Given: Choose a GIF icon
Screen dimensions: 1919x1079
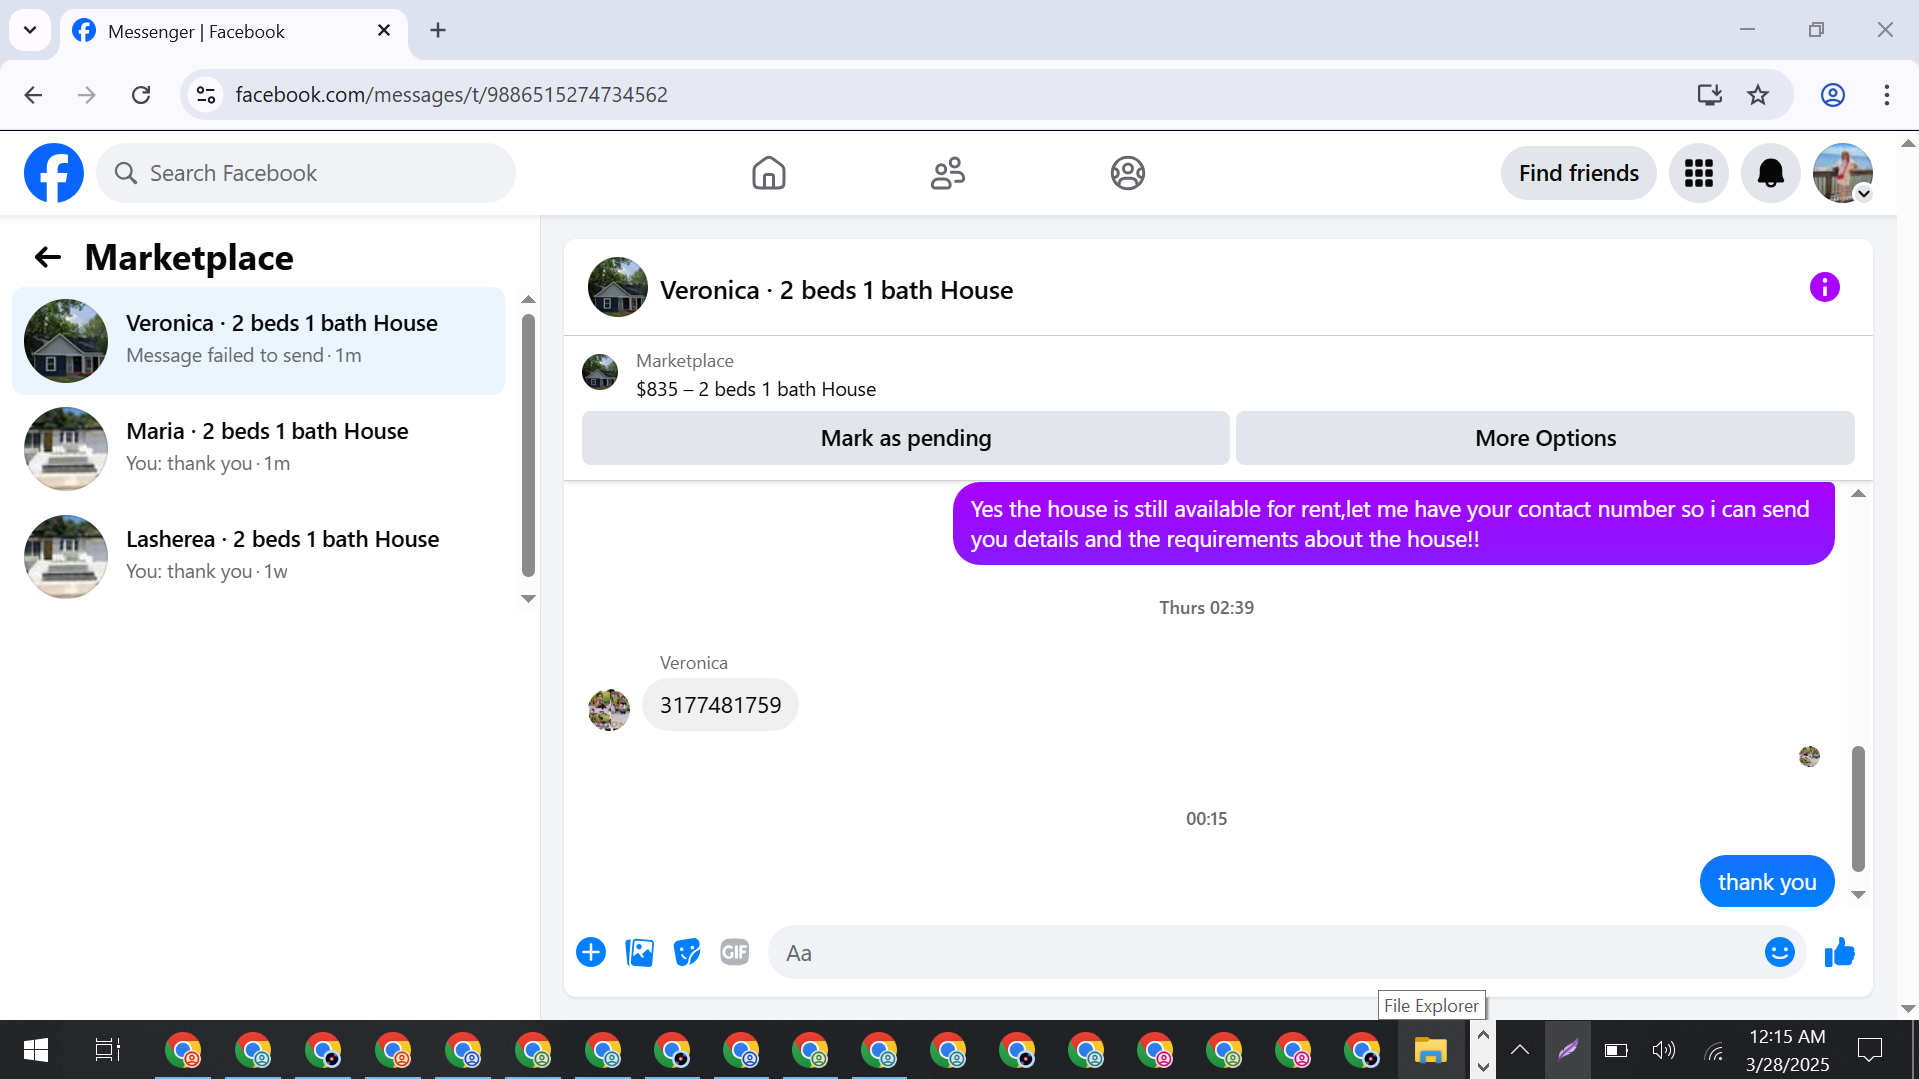Looking at the screenshot, I should 735,952.
